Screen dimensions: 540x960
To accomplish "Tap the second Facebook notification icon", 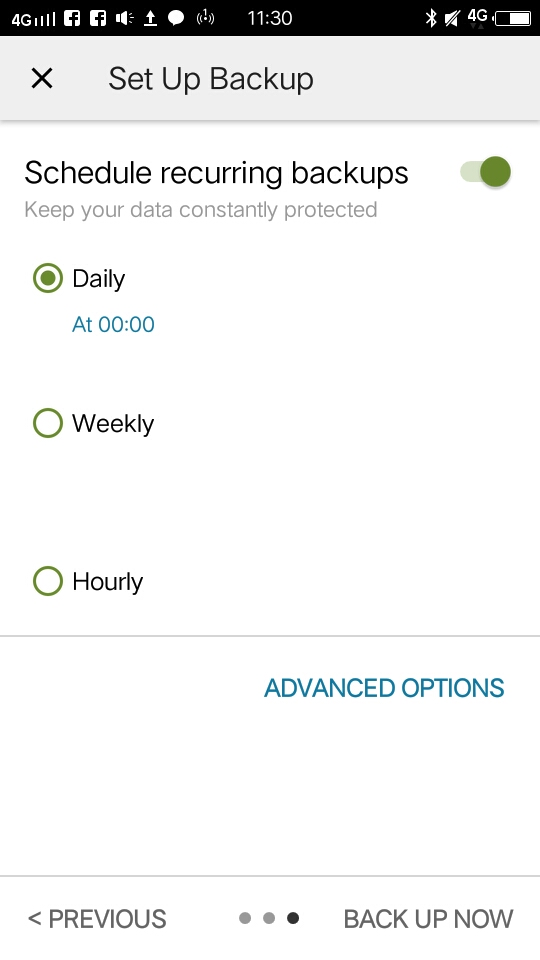I will pos(98,18).
